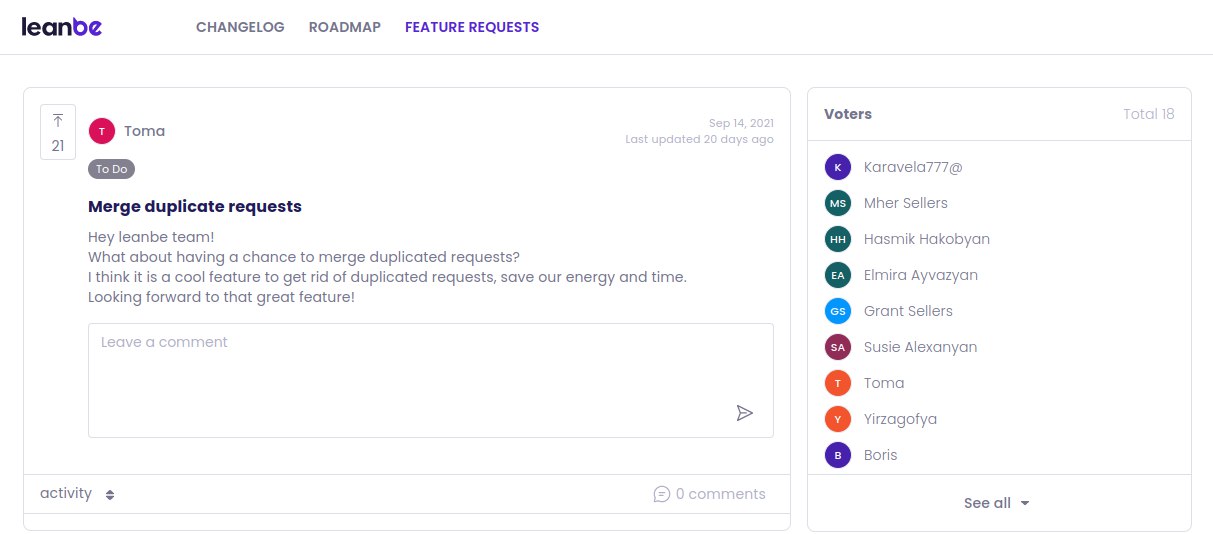Click Karavela777@ voter avatar
This screenshot has width=1213, height=534.
(x=838, y=167)
